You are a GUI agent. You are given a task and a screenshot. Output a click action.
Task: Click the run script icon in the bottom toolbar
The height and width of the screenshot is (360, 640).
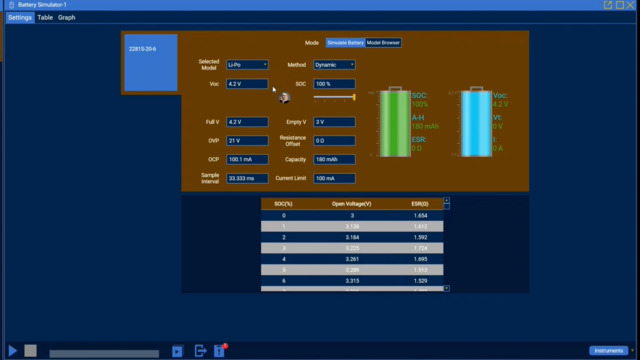coord(177,351)
